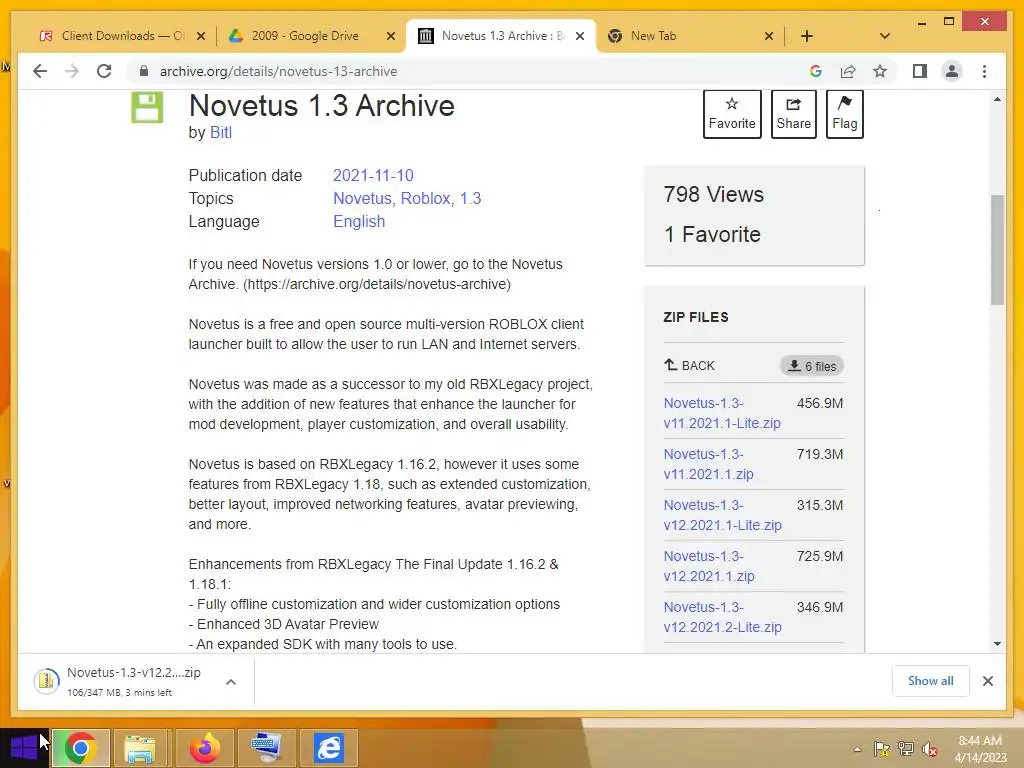Close the Client Downloads tab
Image resolution: width=1024 pixels, height=768 pixels.
point(201,36)
